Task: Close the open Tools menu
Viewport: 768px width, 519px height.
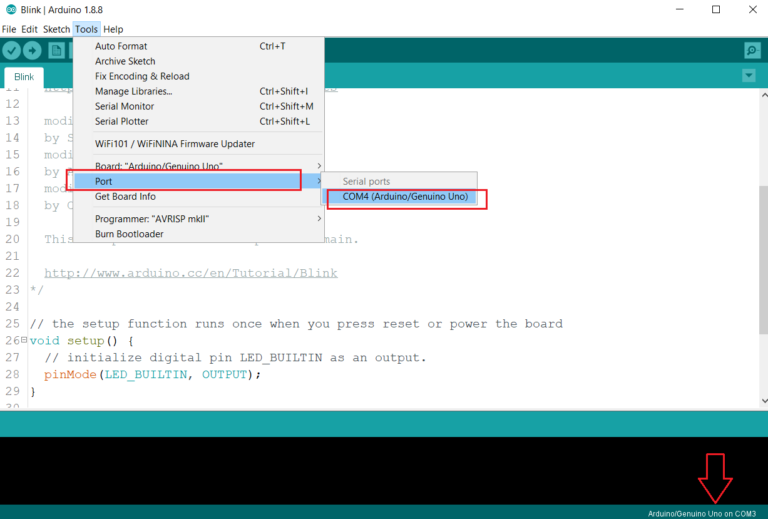Action: pyautogui.click(x=86, y=29)
